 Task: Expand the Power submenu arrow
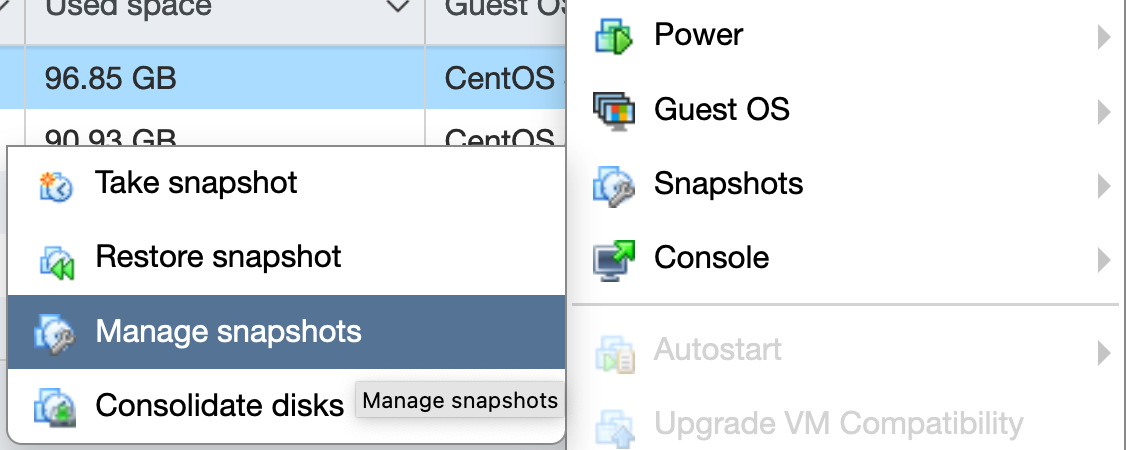[x=1103, y=37]
